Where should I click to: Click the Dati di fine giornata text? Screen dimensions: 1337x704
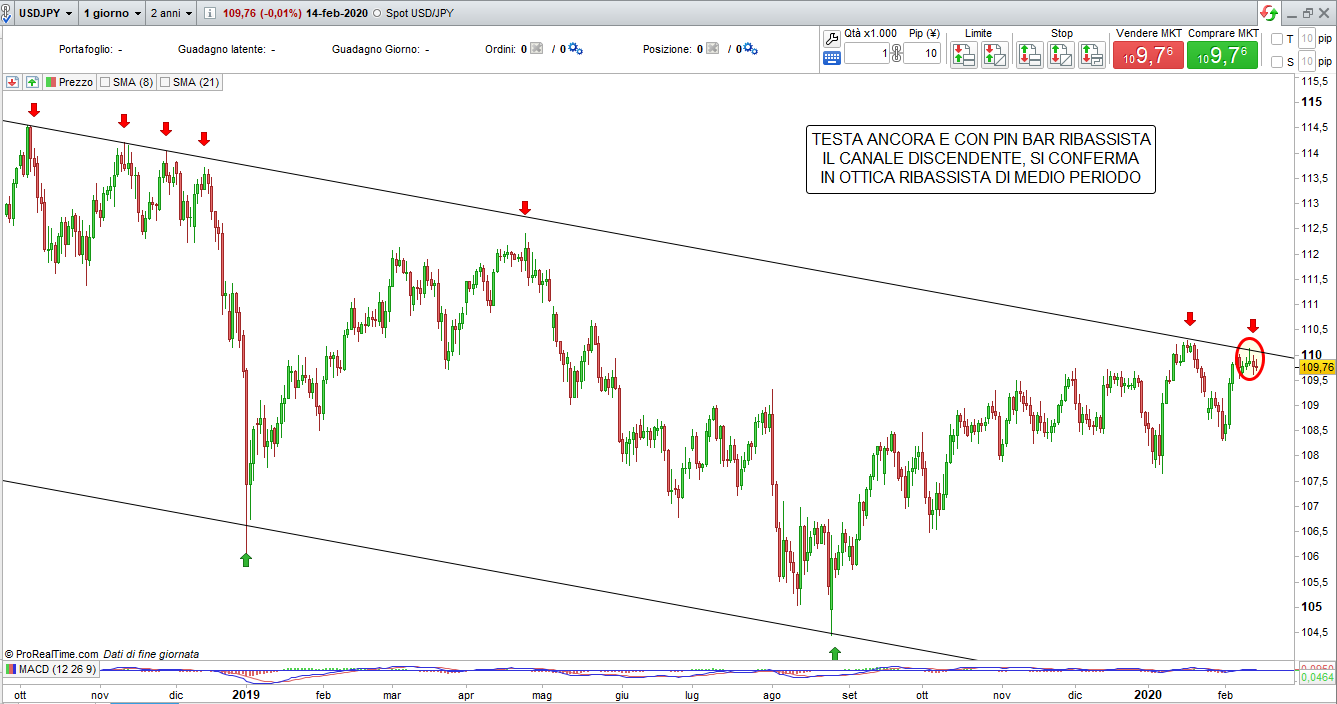[151, 654]
